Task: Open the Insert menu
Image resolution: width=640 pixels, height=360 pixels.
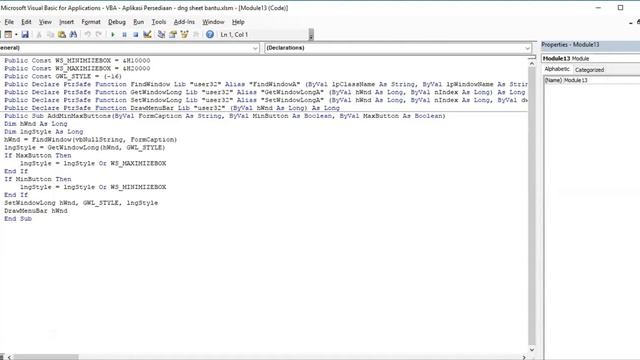Action: coord(67,22)
